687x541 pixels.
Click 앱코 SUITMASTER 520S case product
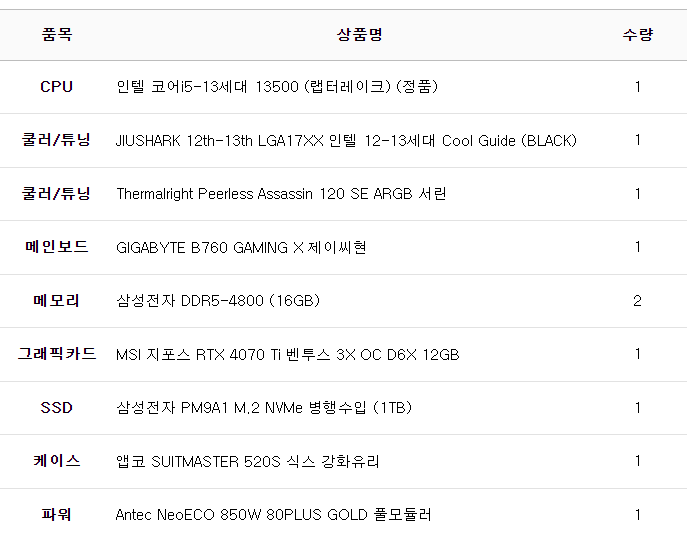point(248,462)
